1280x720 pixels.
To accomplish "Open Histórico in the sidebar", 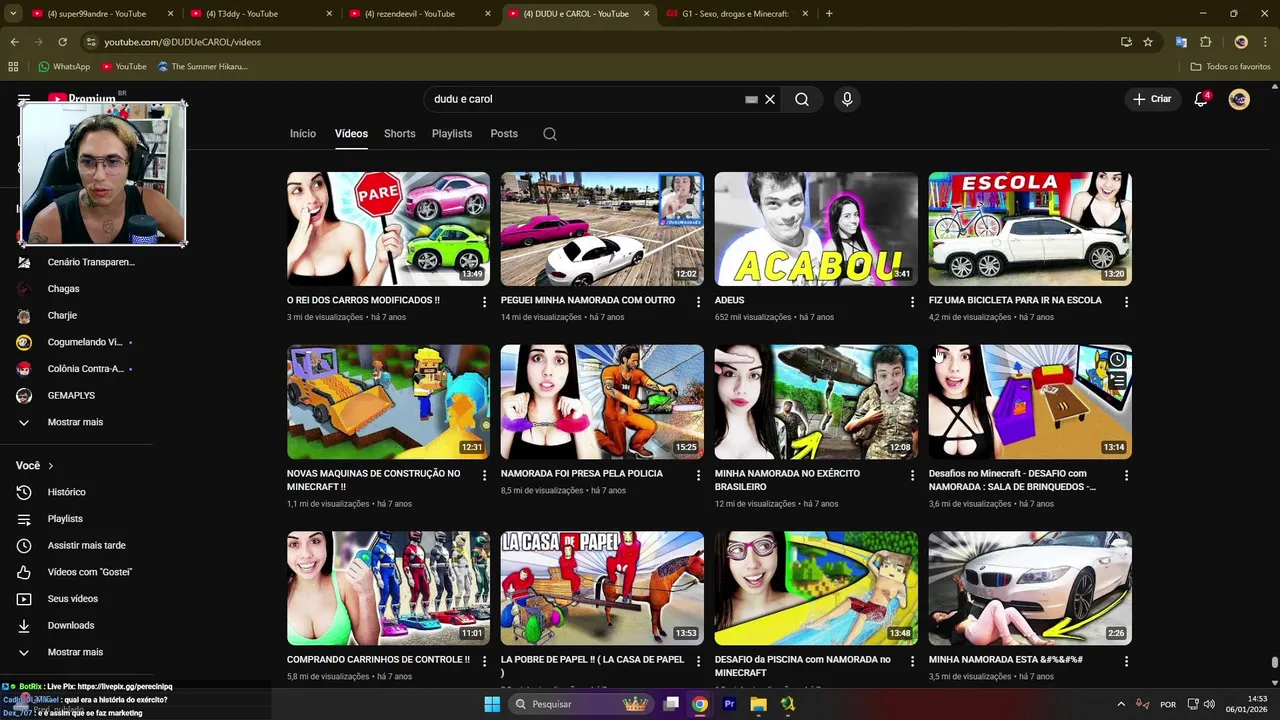I will (x=66, y=492).
